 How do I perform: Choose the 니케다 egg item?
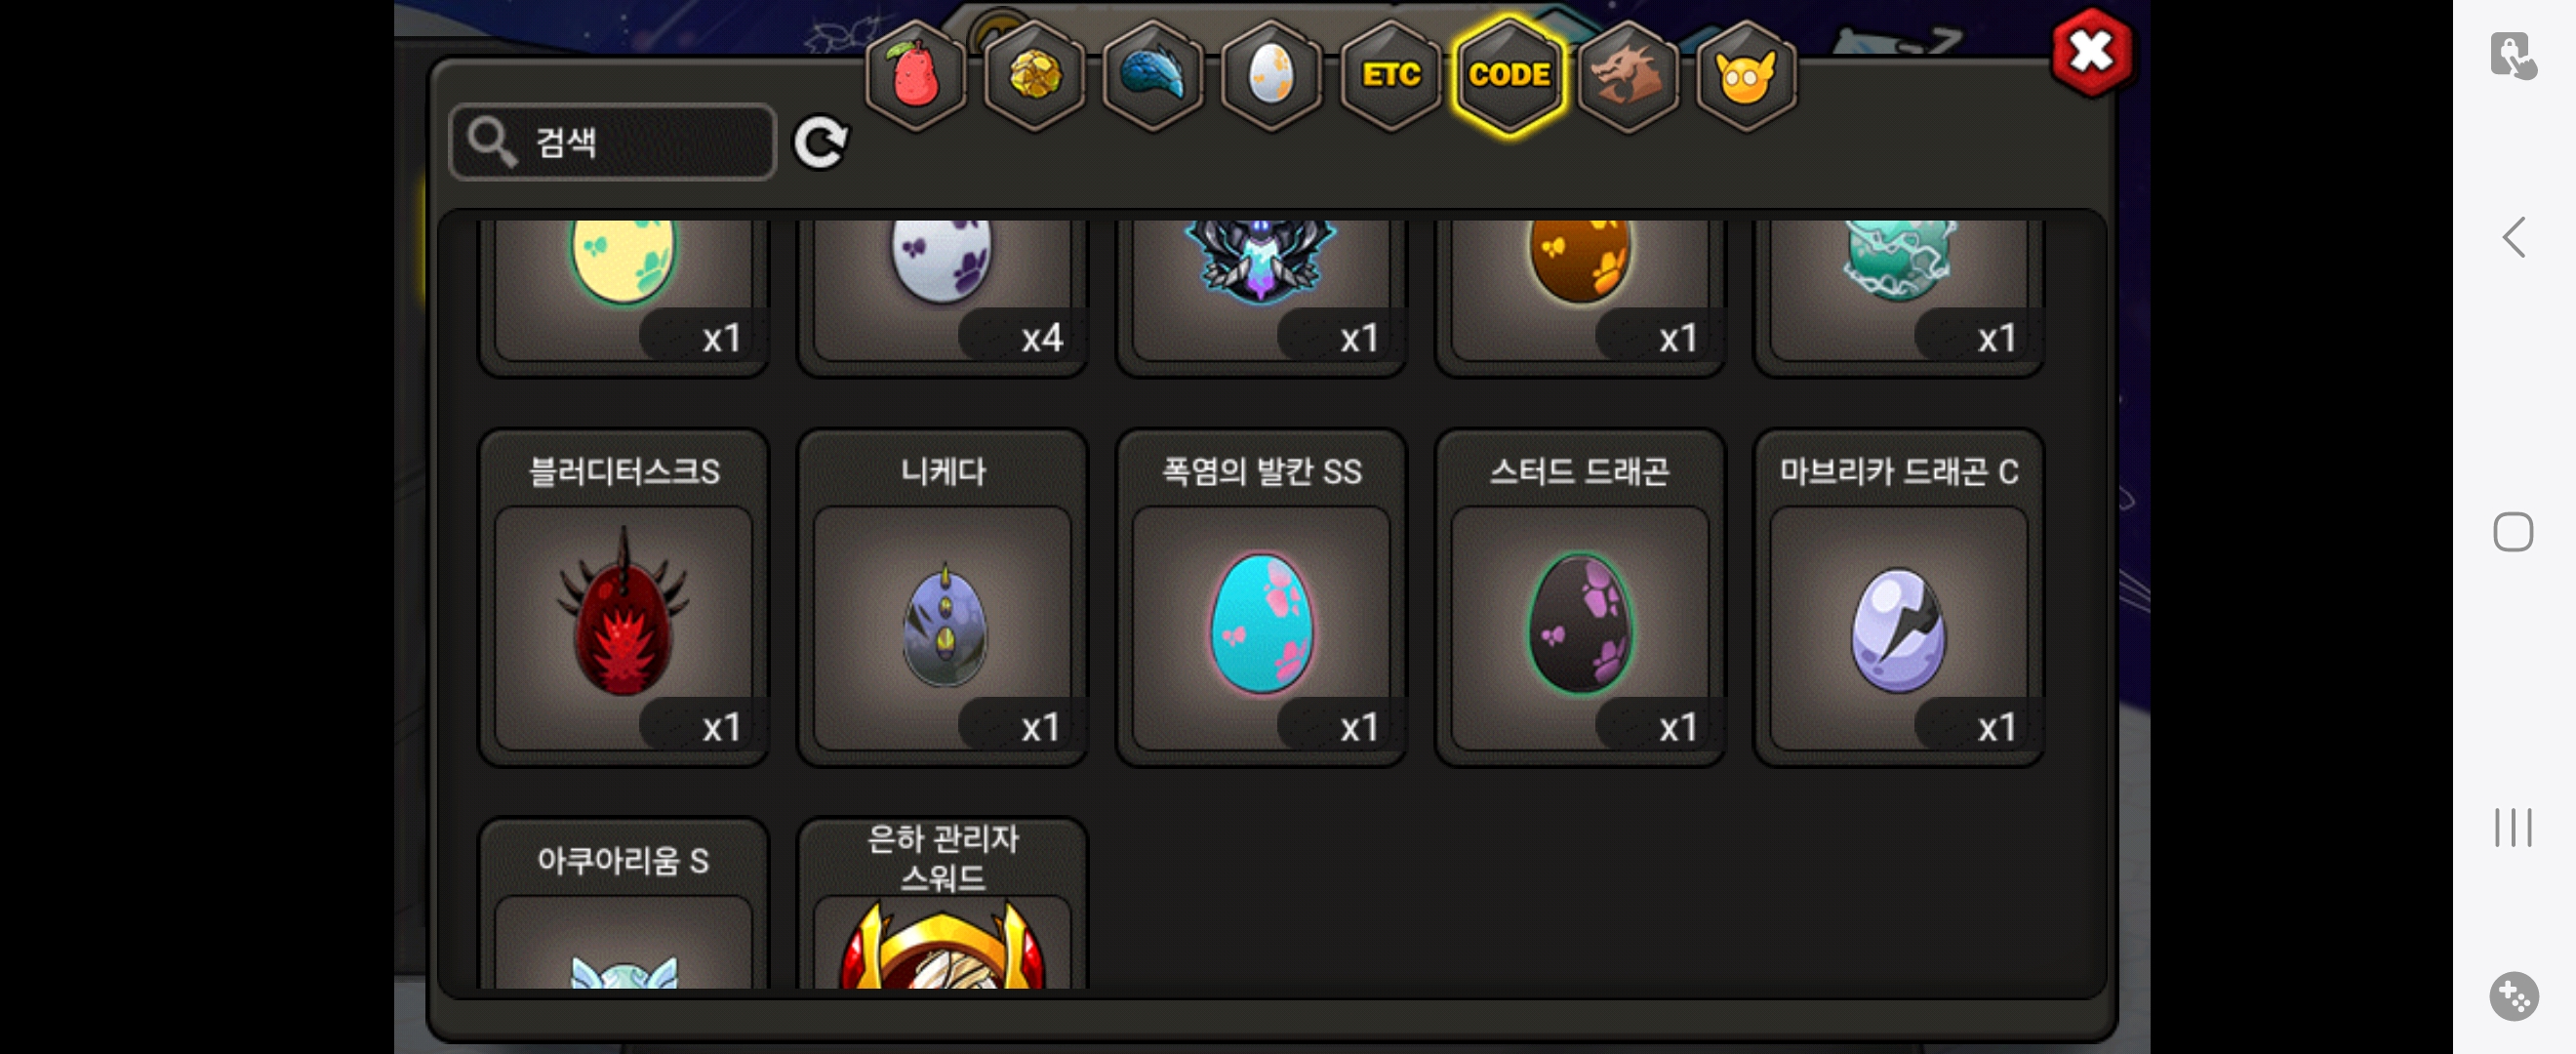pyautogui.click(x=943, y=599)
